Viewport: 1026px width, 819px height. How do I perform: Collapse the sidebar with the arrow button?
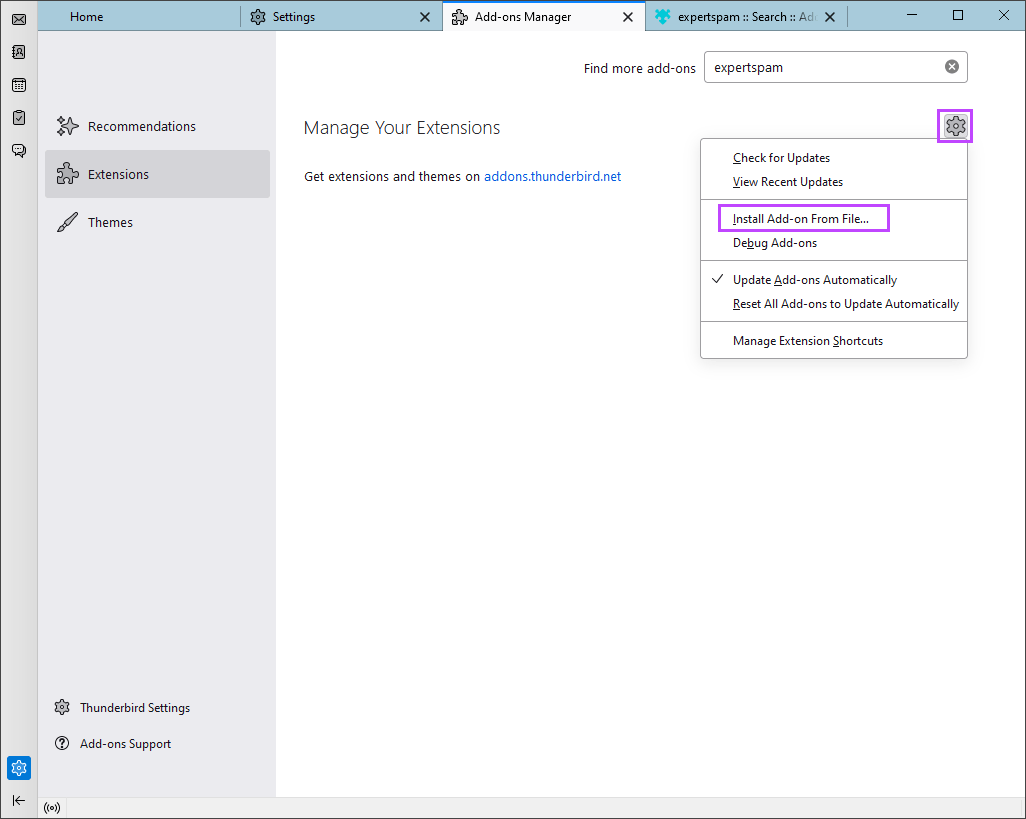(18, 800)
